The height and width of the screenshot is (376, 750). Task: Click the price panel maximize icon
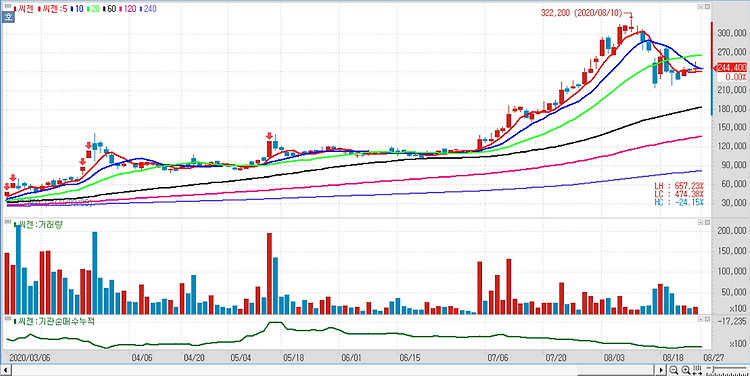click(x=707, y=7)
